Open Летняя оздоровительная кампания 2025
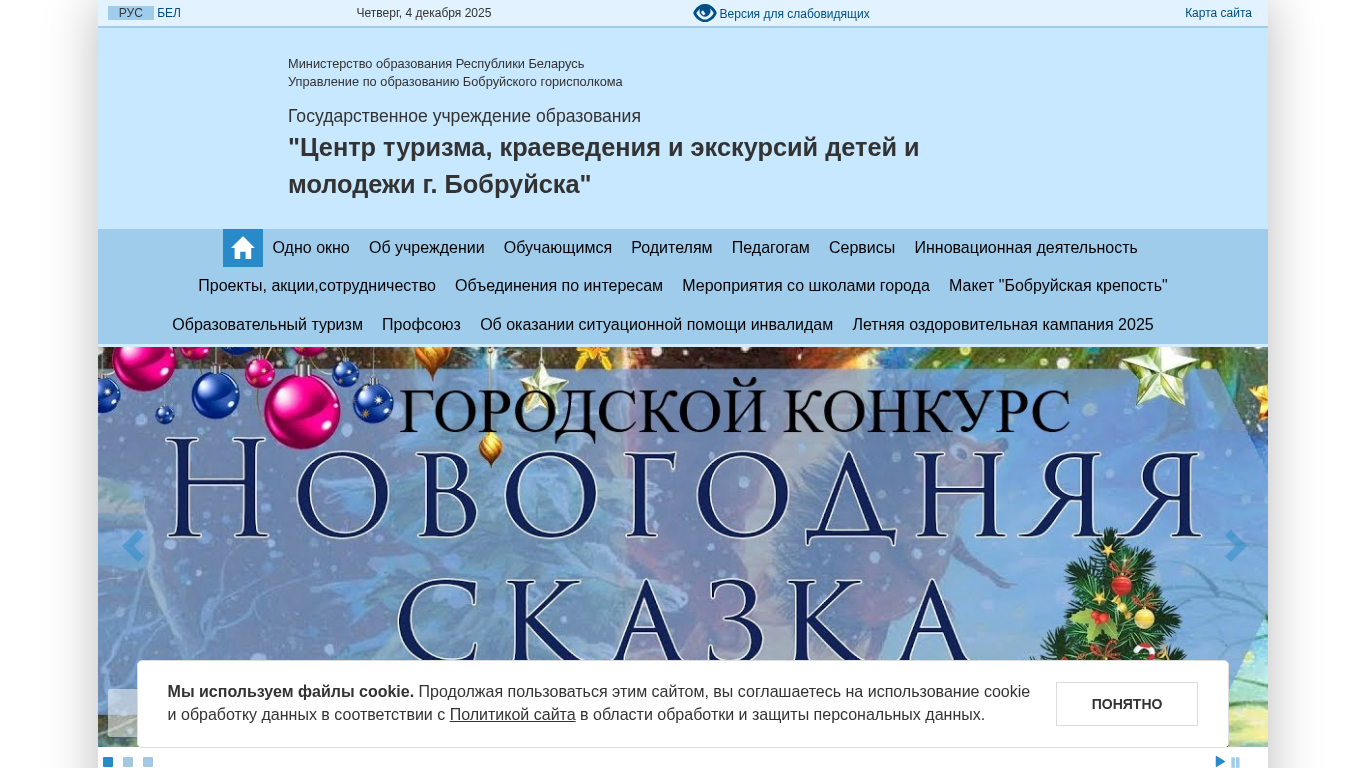Viewport: 1366px width, 768px height. [x=1003, y=325]
